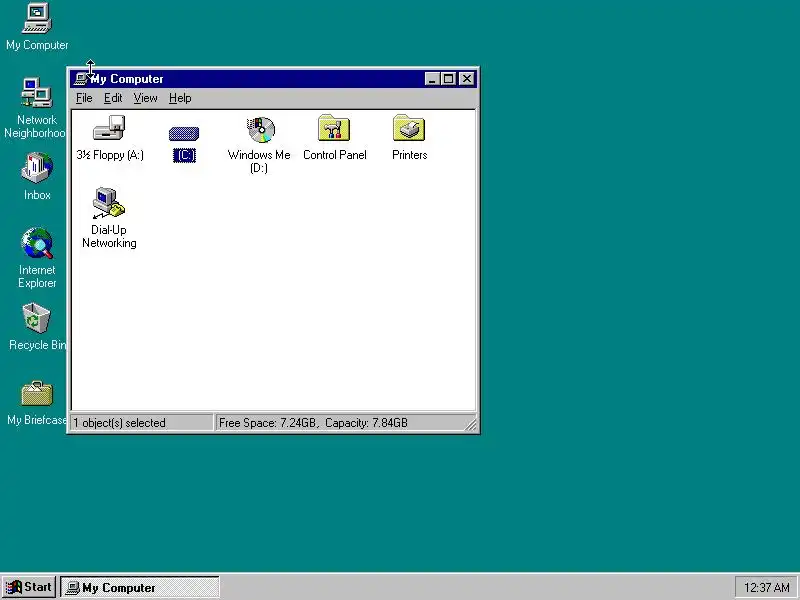Screen dimensions: 800x600
Task: Open the File menu
Action: (84, 98)
